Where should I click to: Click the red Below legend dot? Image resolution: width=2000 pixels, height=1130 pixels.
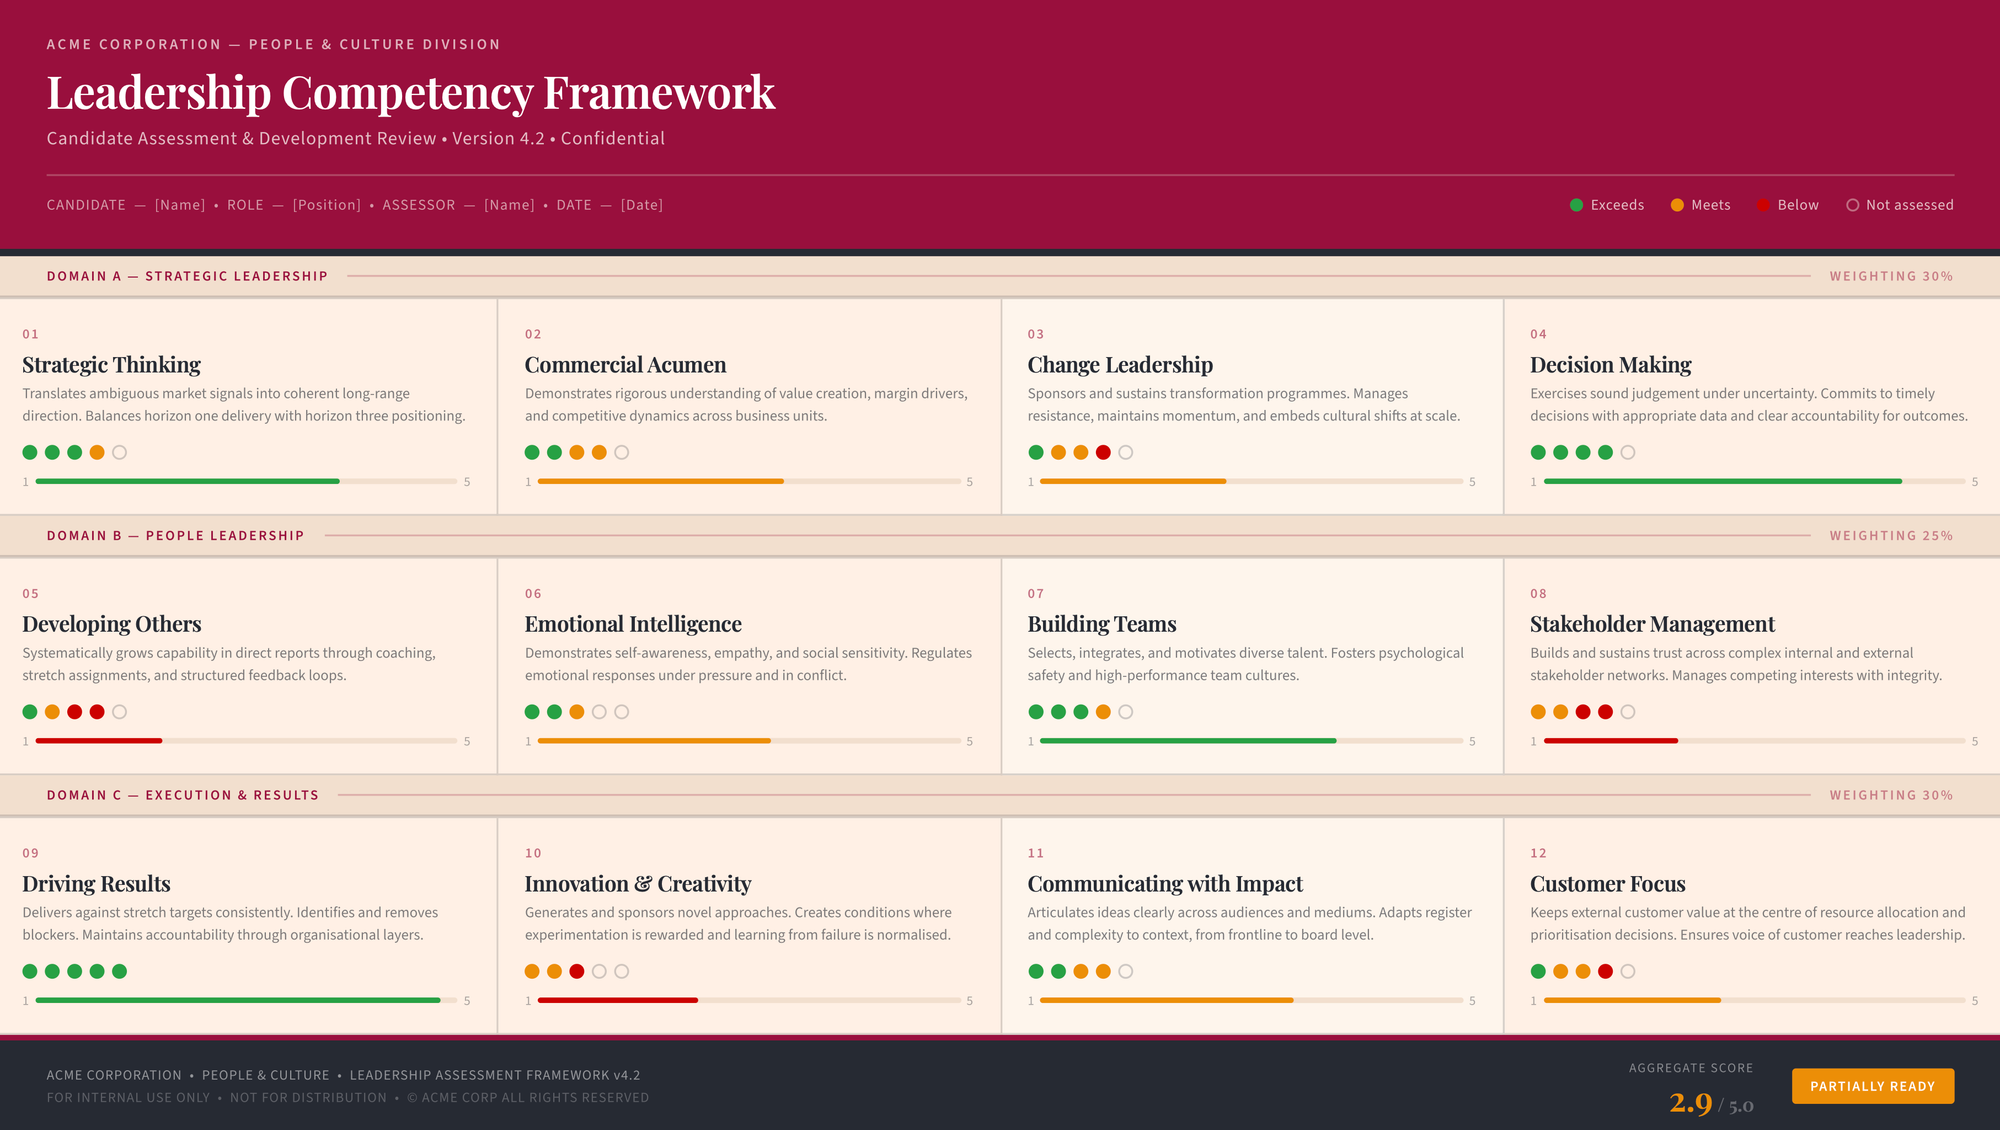[1763, 205]
